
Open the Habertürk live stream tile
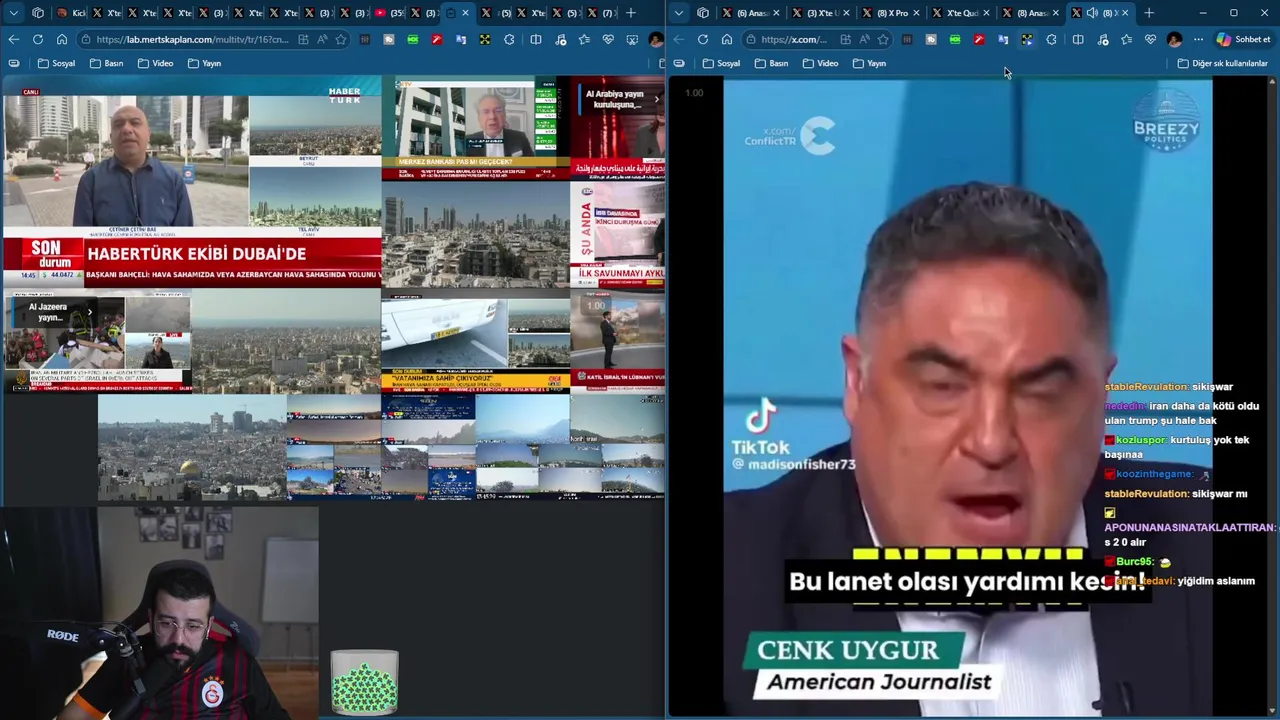tap(191, 184)
